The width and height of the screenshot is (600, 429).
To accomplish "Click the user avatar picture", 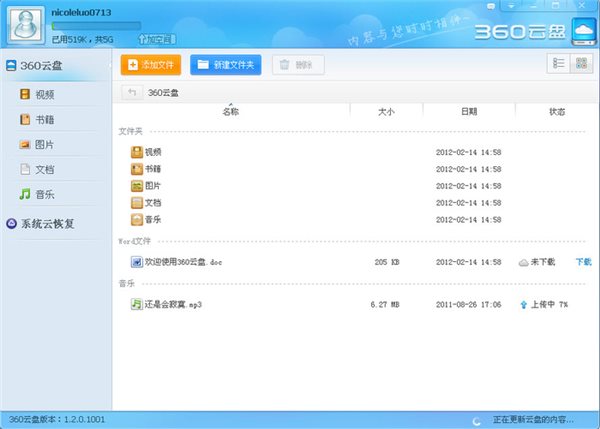I will 26,24.
